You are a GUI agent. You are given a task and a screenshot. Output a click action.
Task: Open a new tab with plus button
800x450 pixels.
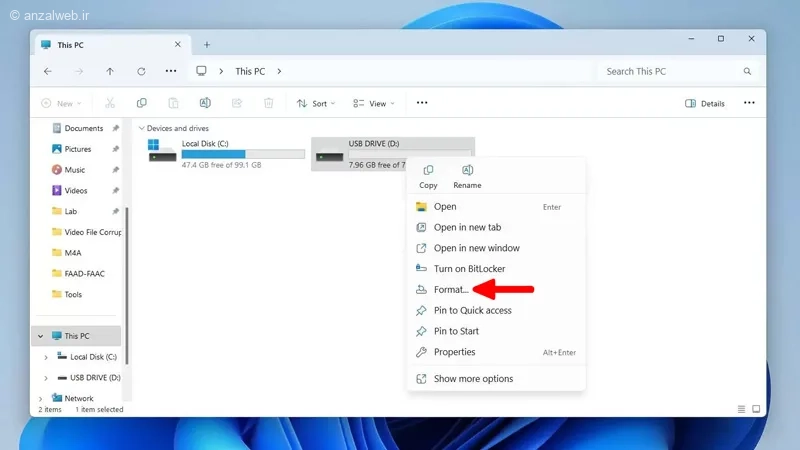coord(207,45)
